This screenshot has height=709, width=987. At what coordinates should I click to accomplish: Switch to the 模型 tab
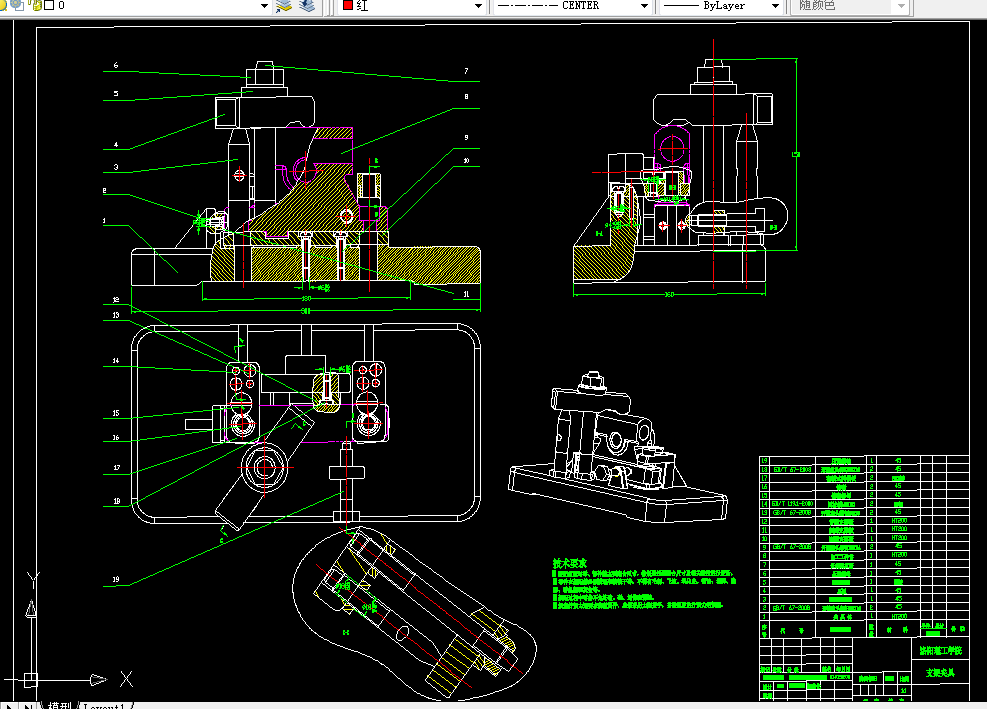coord(59,705)
